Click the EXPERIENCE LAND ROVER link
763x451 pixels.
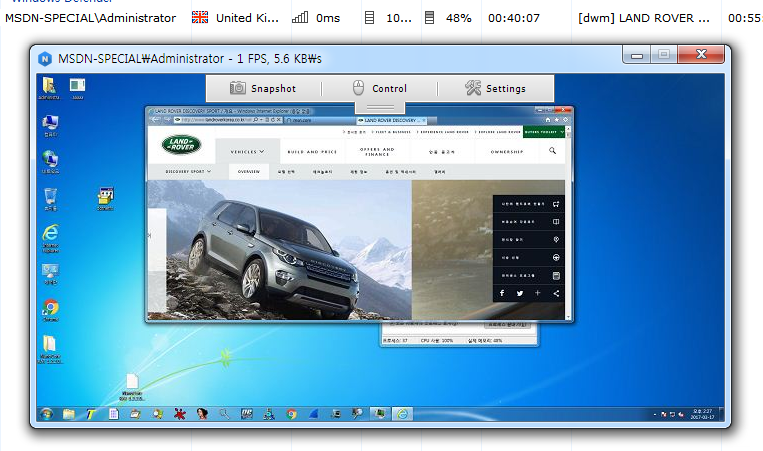coord(443,132)
